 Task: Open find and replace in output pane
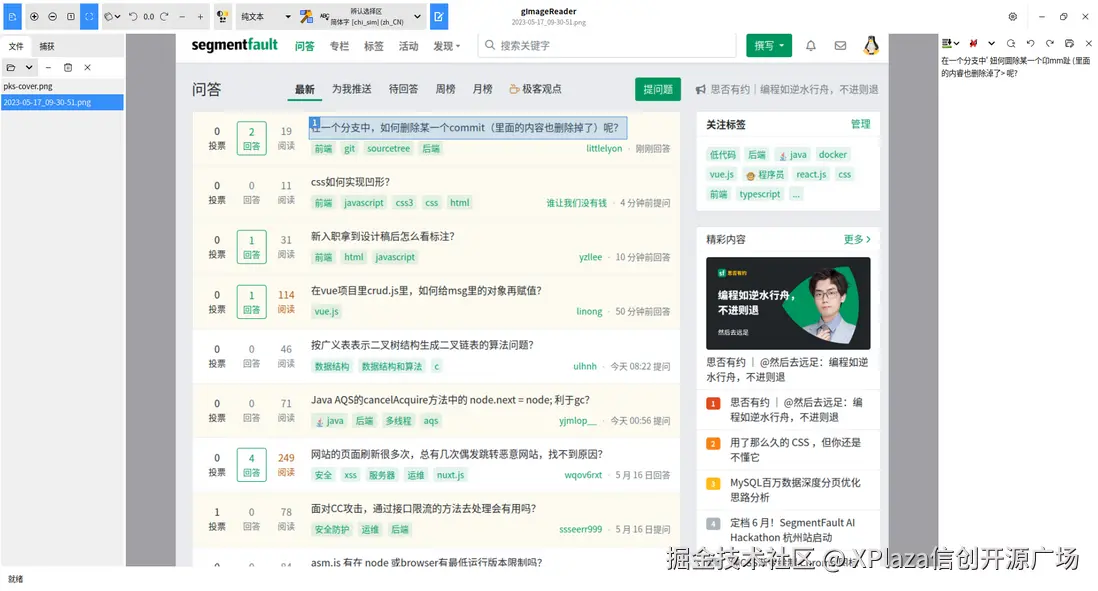(1011, 43)
